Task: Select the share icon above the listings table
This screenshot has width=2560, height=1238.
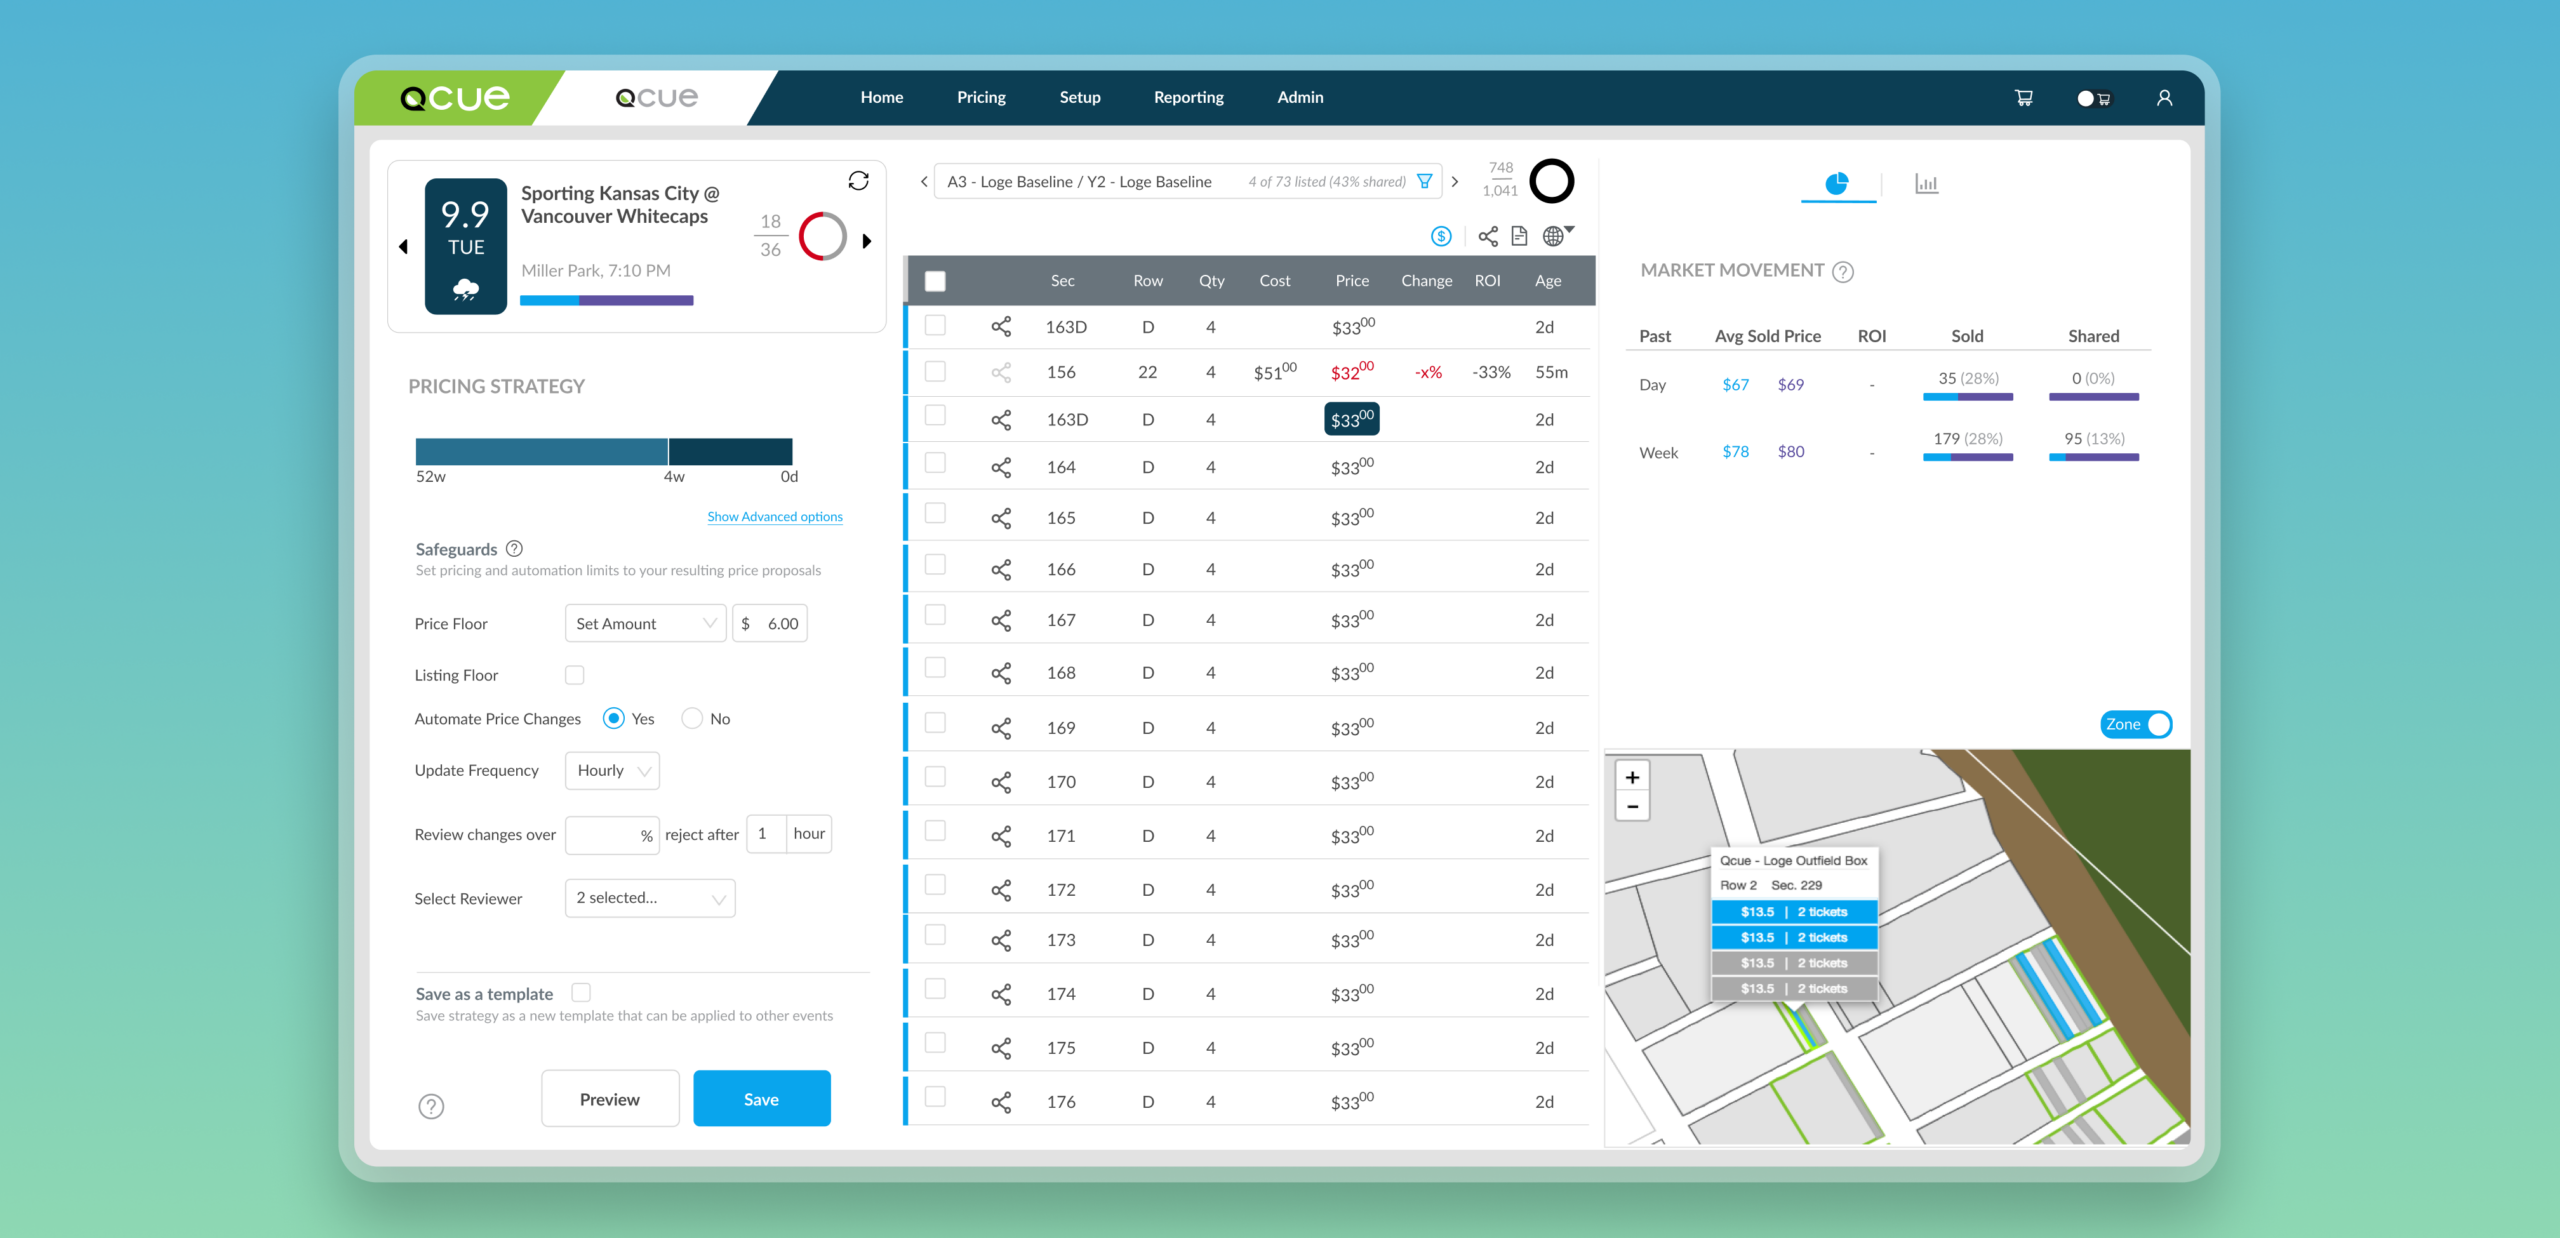Action: tap(1487, 236)
